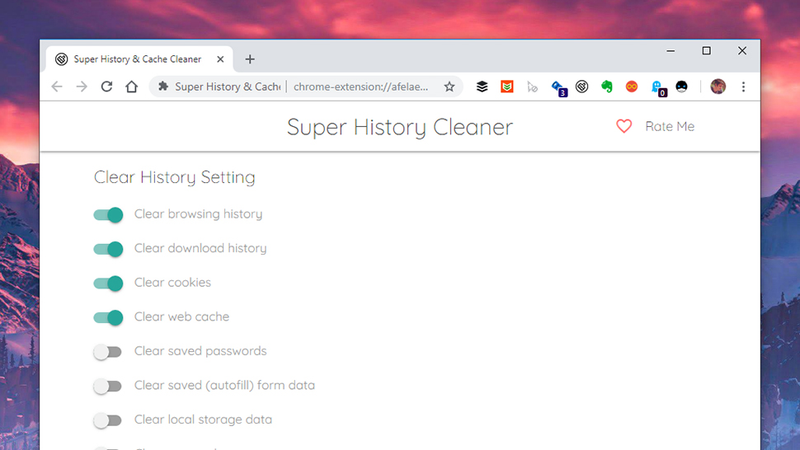
Task: Click the Clear saved passwords label
Action: click(201, 351)
